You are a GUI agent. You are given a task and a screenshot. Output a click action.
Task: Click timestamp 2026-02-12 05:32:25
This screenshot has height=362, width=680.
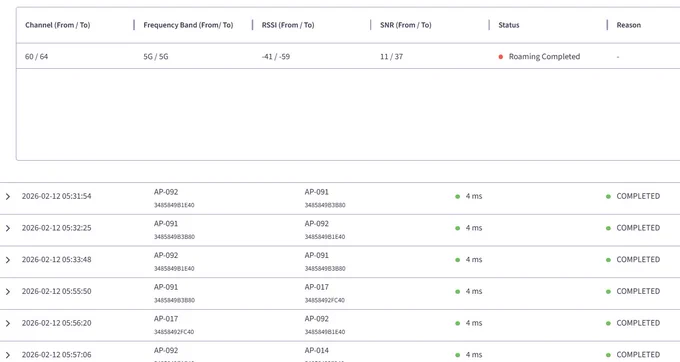pos(56,228)
